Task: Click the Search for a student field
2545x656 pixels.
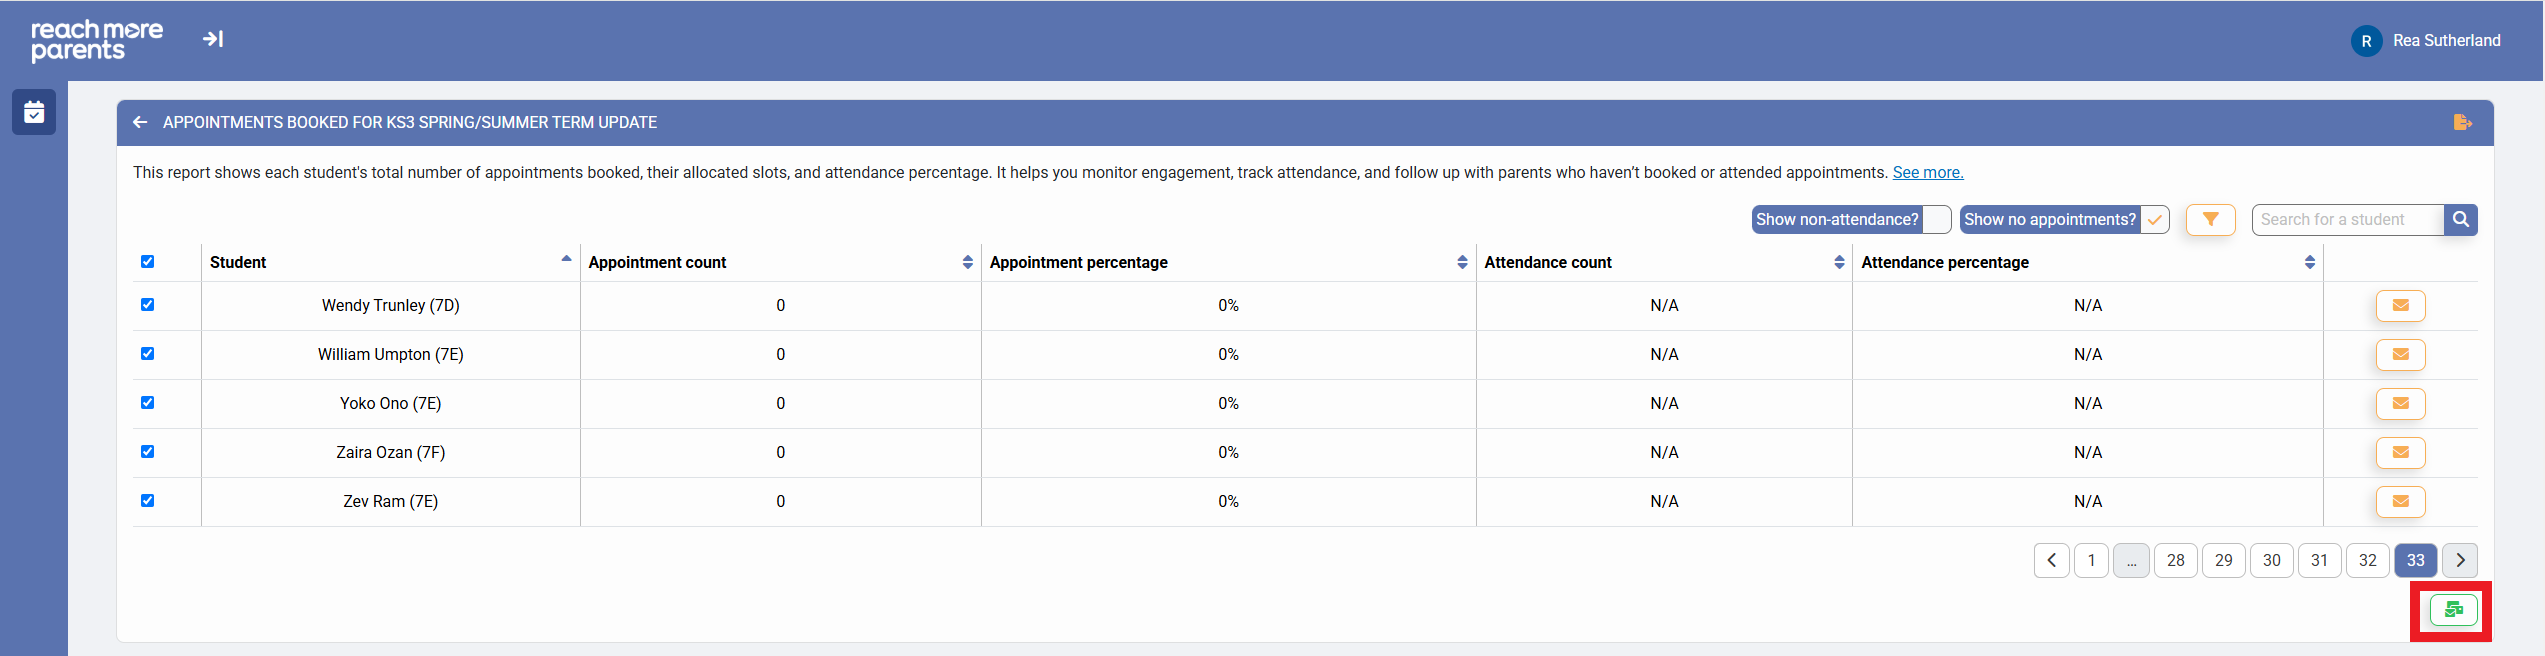Action: (2346, 219)
